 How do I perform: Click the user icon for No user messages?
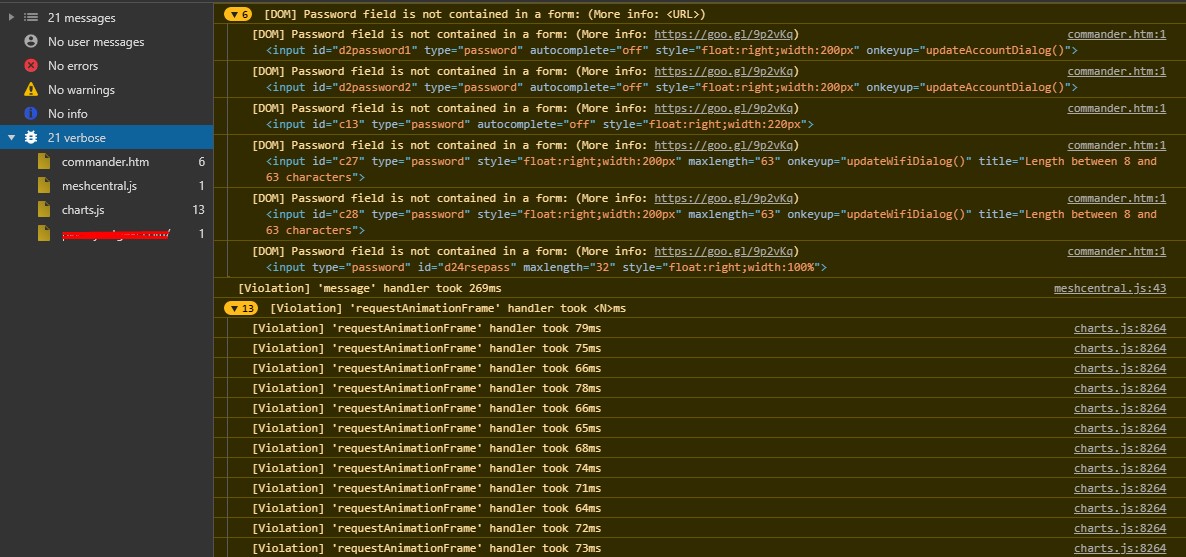coord(31,42)
